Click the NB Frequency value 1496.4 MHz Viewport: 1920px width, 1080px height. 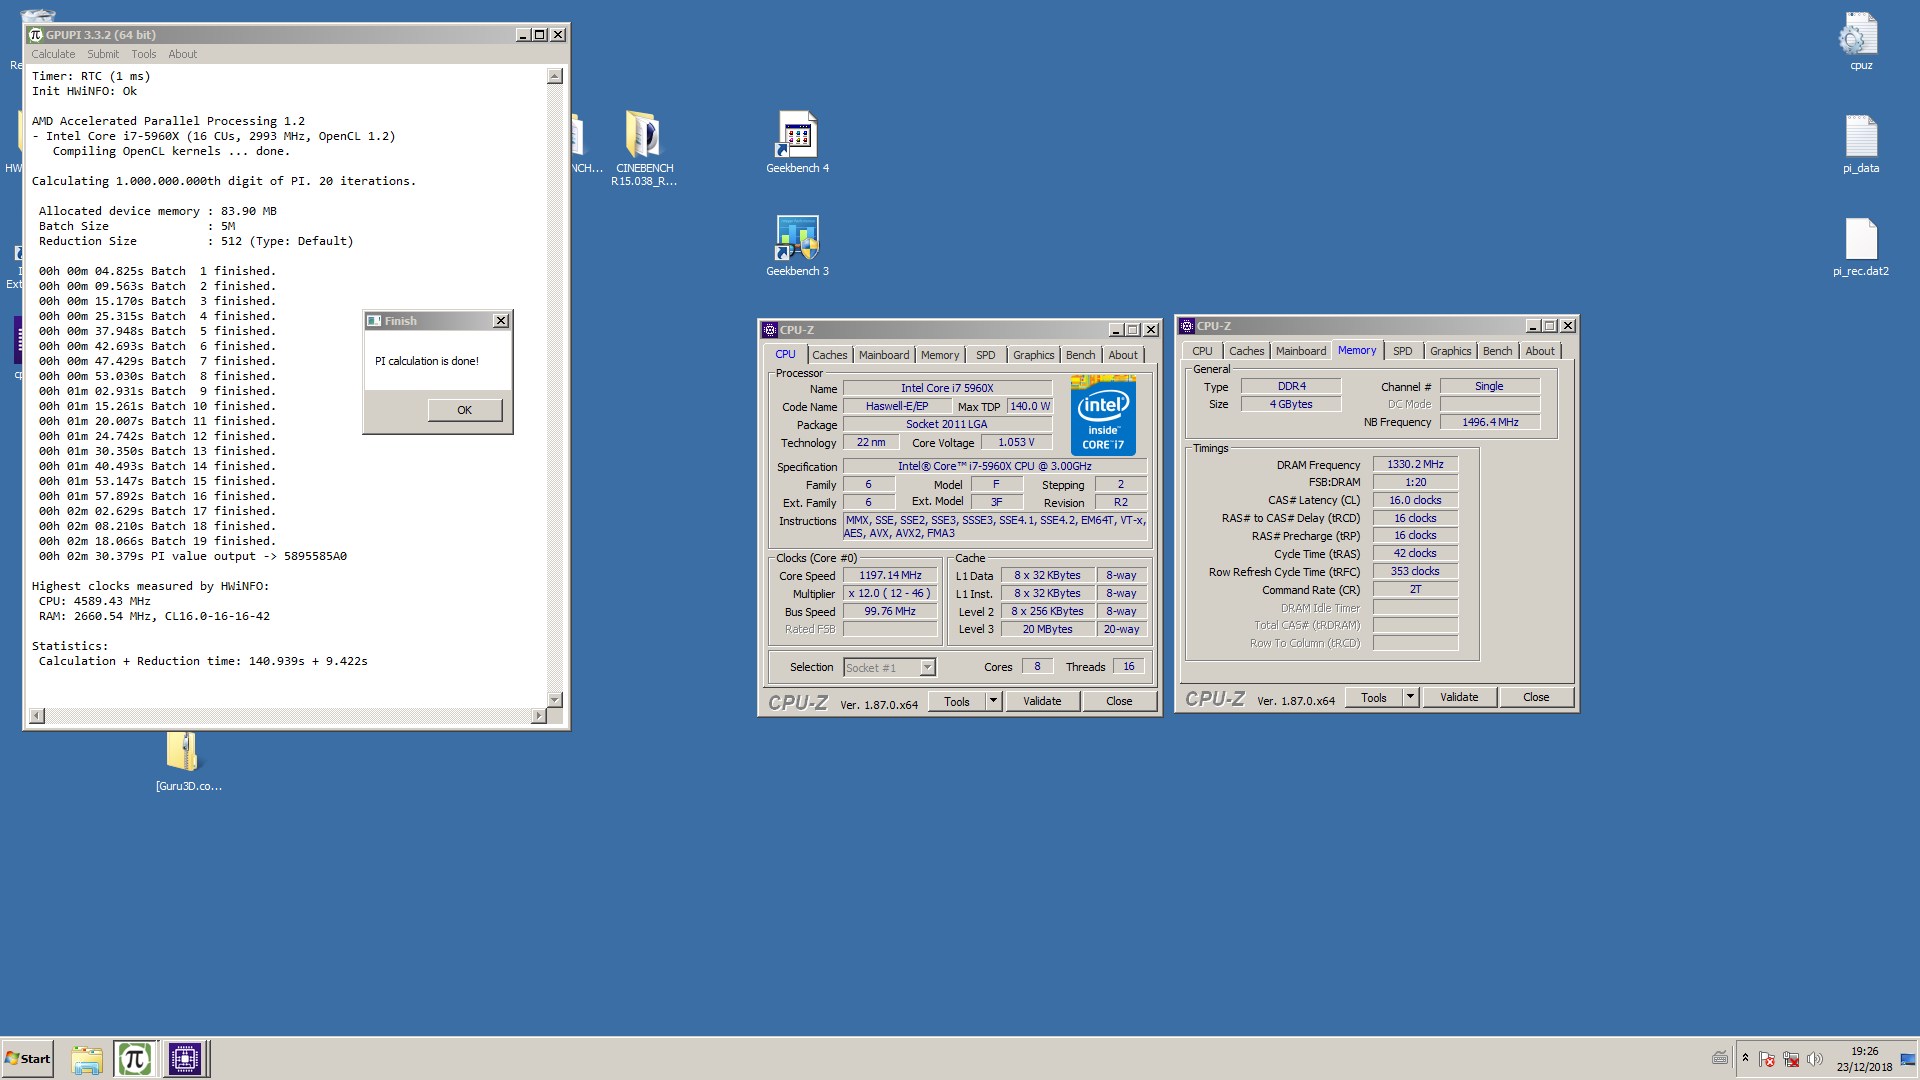[1490, 422]
